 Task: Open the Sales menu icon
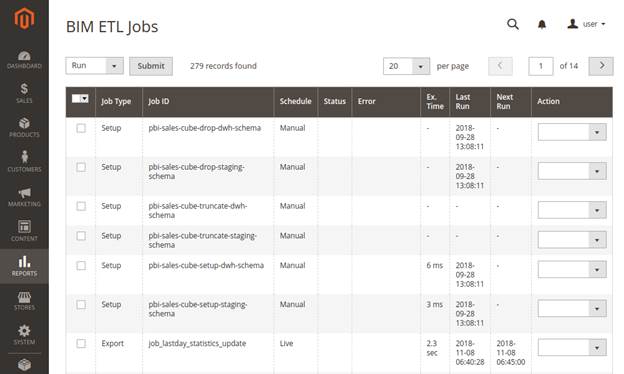[x=24, y=94]
